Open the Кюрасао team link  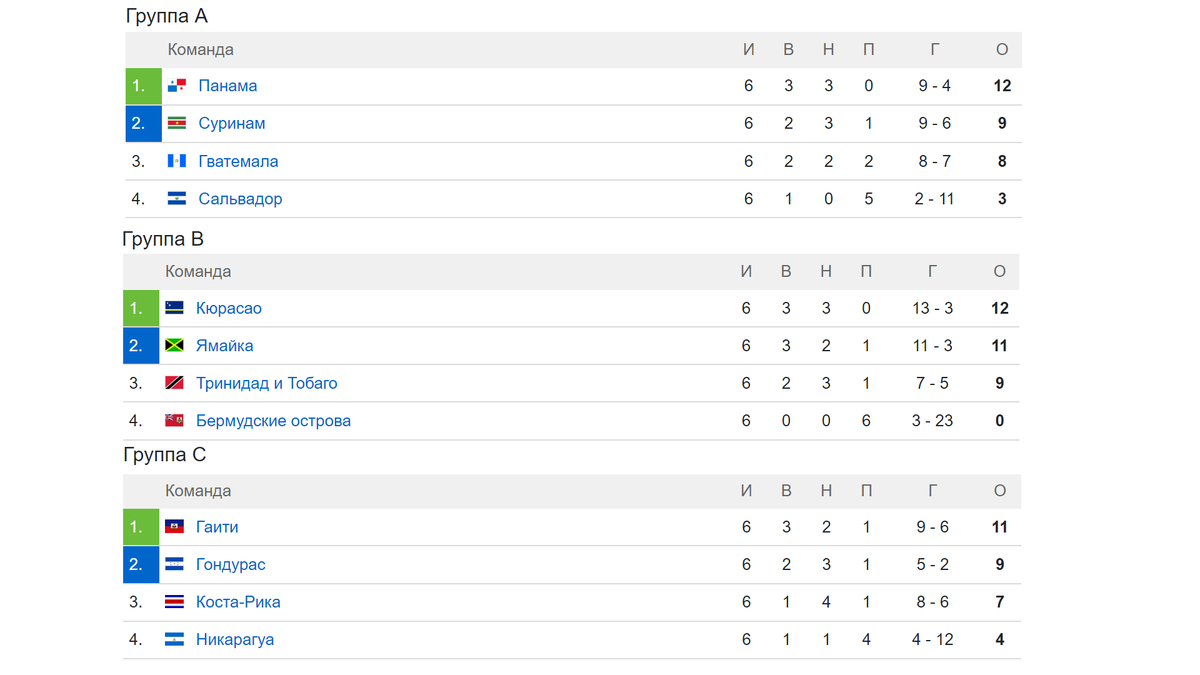pos(229,308)
